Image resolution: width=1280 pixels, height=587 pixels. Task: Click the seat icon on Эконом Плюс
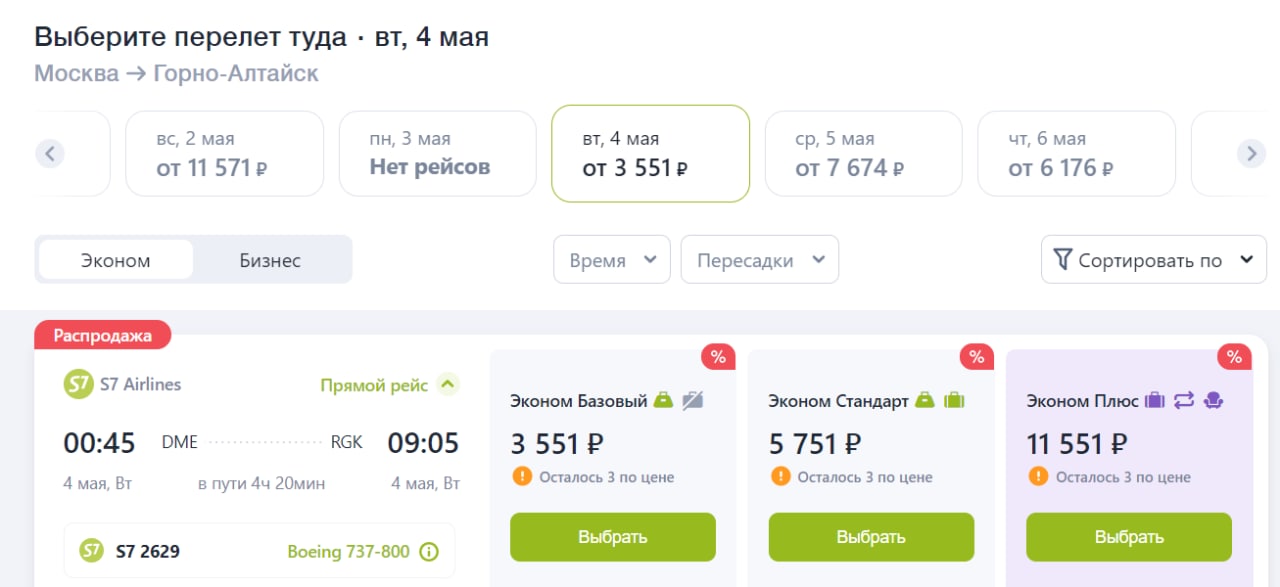click(x=1213, y=400)
